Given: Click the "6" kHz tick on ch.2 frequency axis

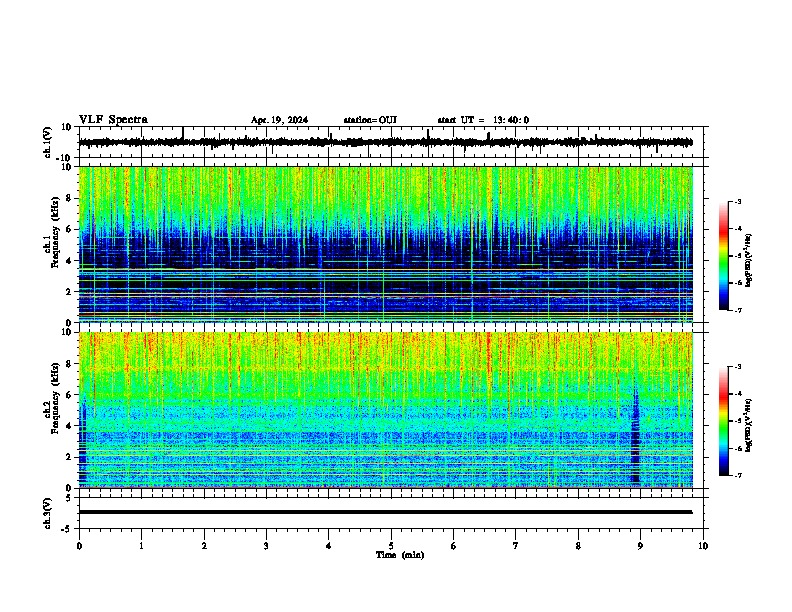Looking at the screenshot, I should (69, 395).
